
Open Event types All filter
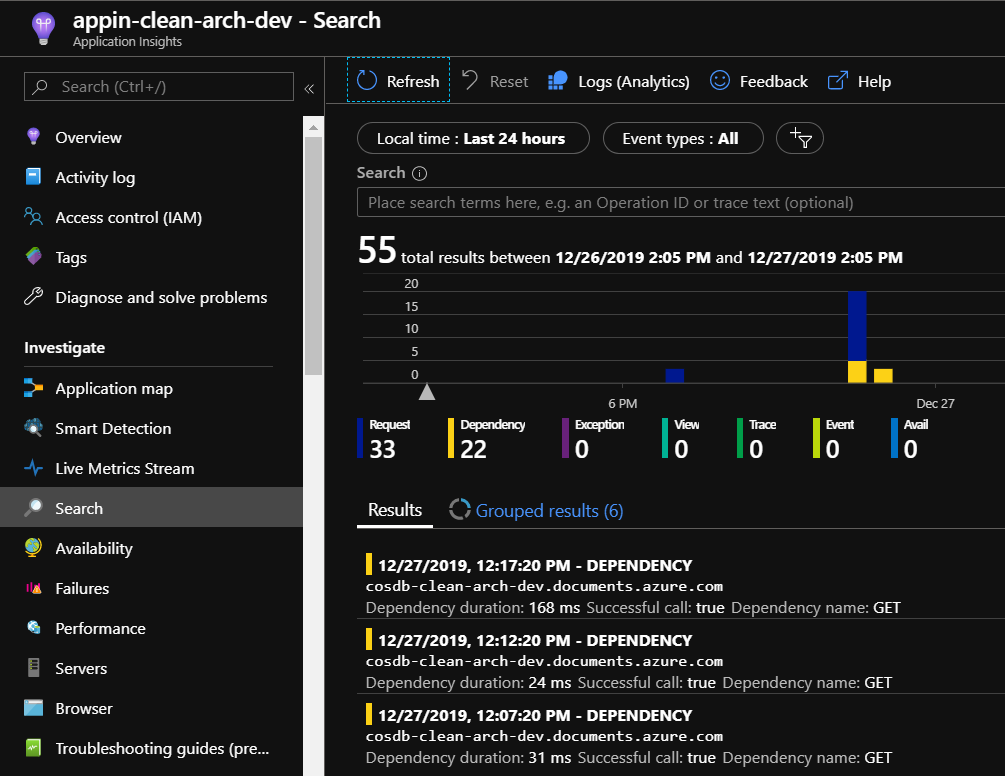[x=683, y=138]
